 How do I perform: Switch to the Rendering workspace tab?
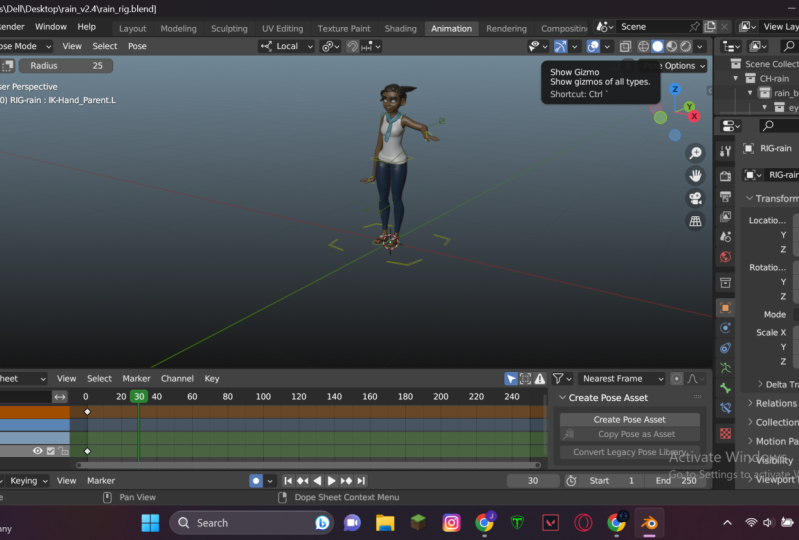(x=506, y=29)
